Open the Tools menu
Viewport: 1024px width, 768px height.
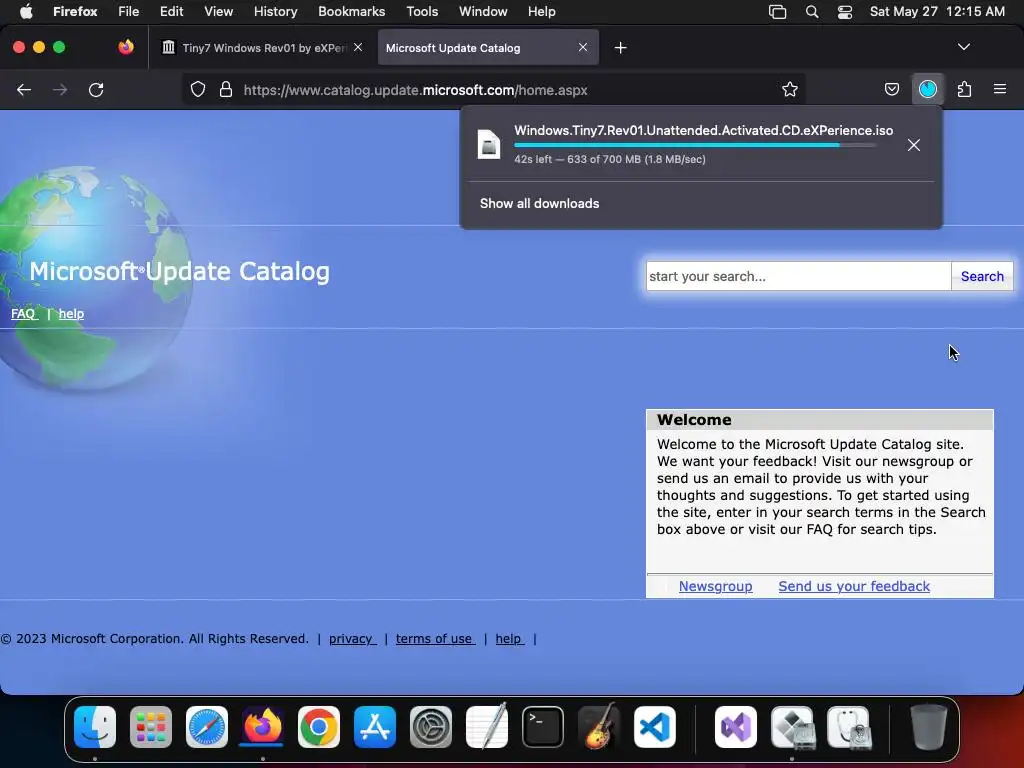(x=422, y=11)
